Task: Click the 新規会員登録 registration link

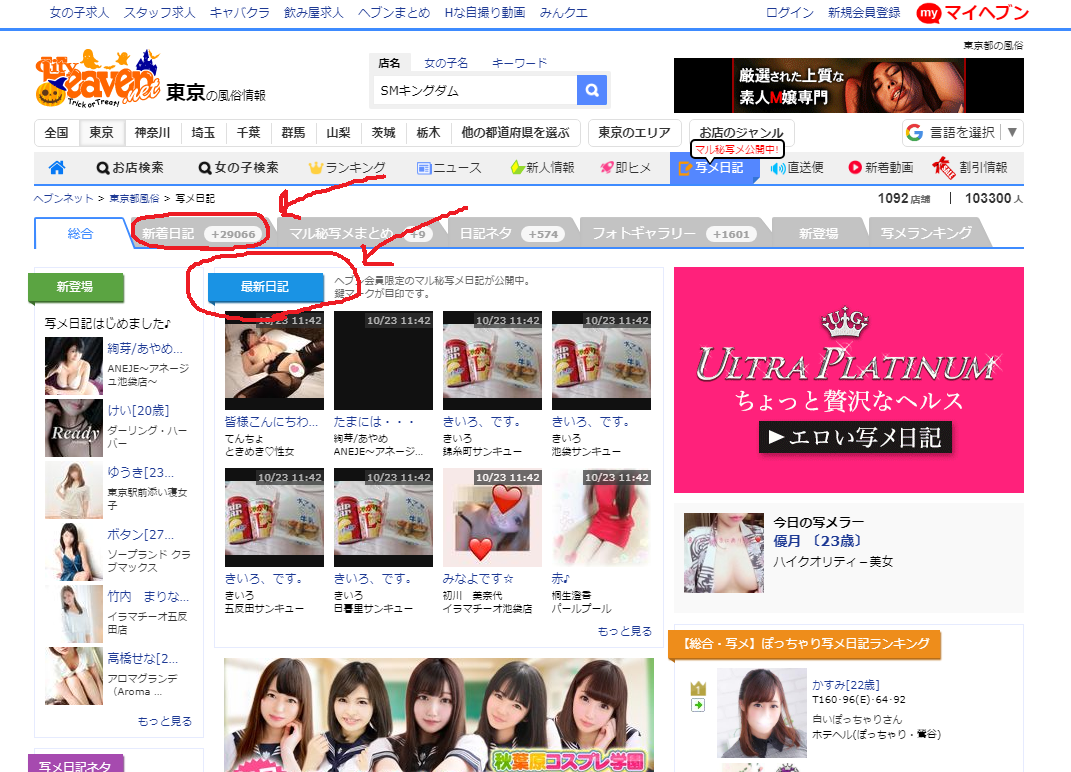Action: pyautogui.click(x=864, y=13)
